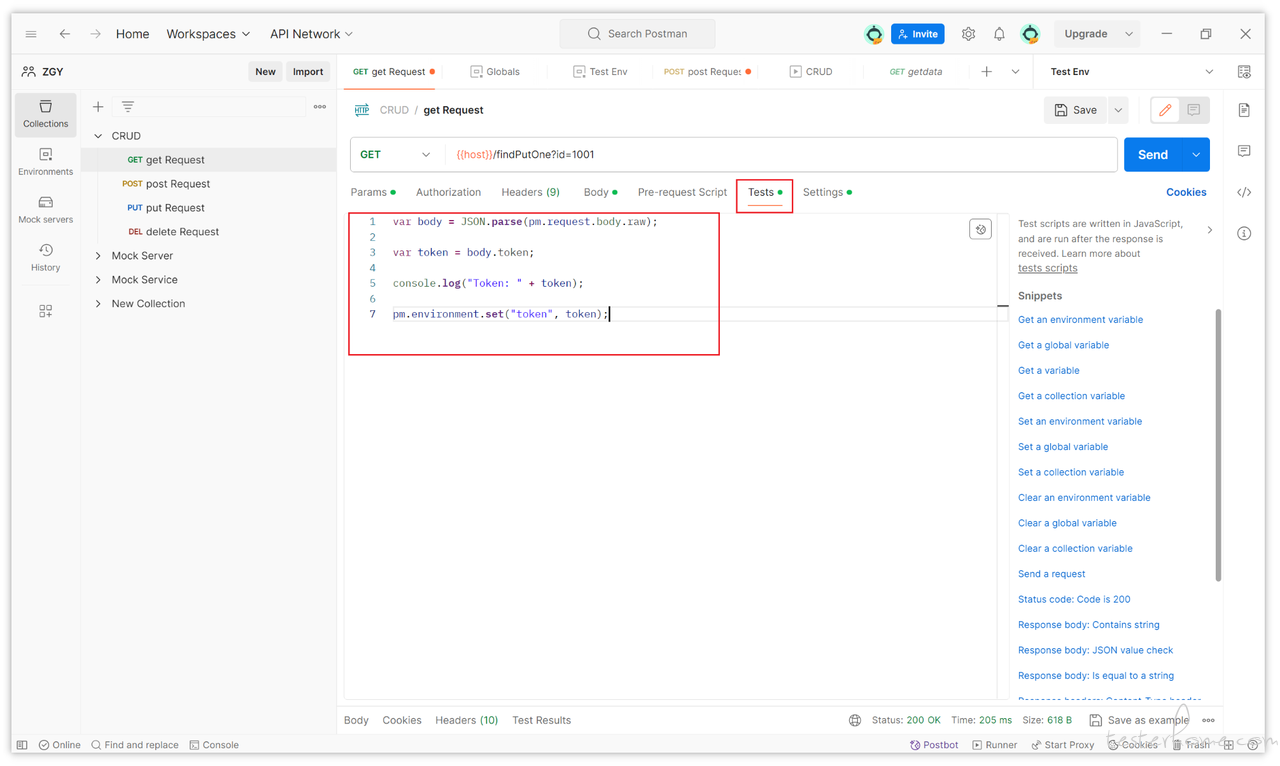This screenshot has height=766, width=1280.
Task: Click the Send button
Action: (1153, 155)
